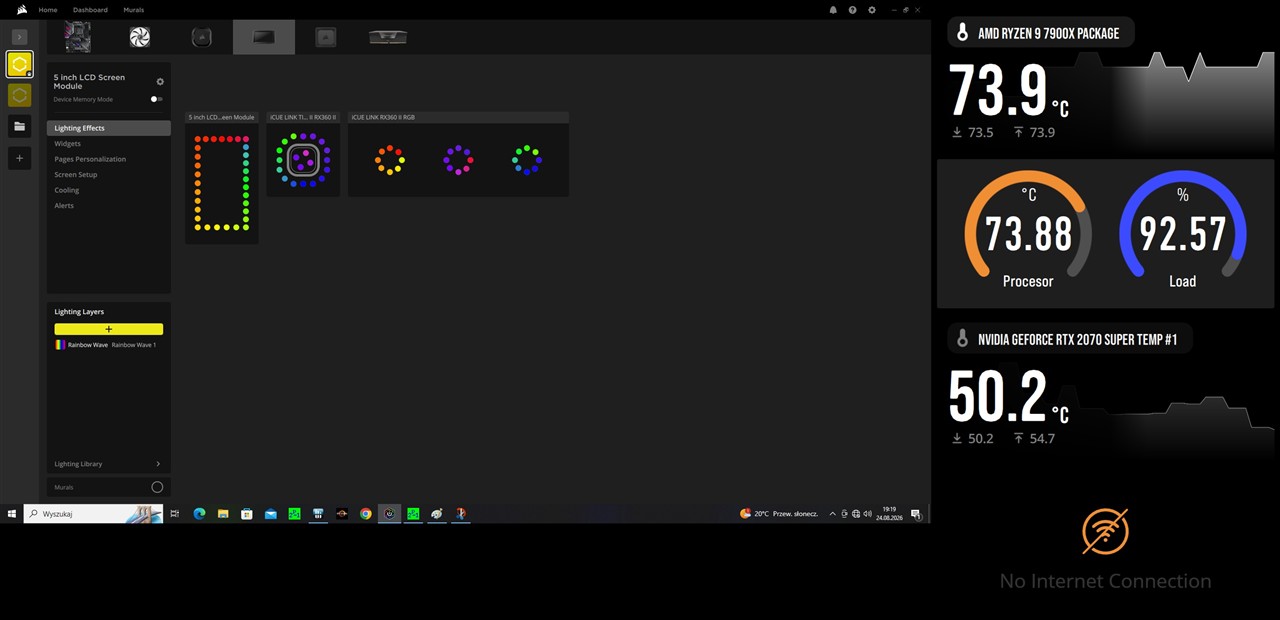Toggle the Murals circle switch
Image resolution: width=1280 pixels, height=620 pixels.
[x=157, y=487]
